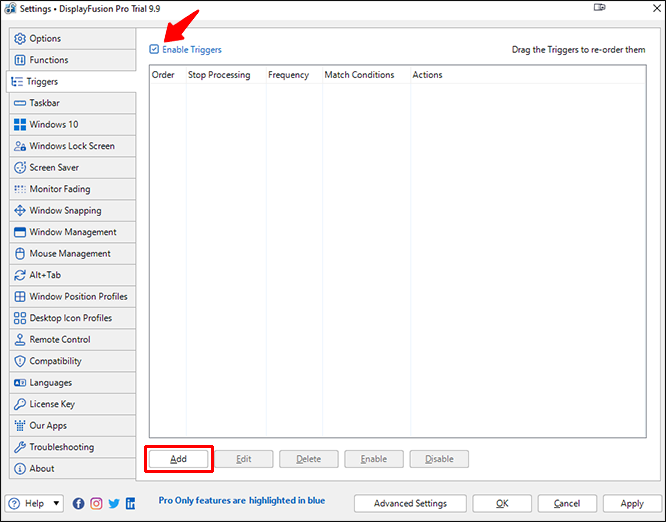Click the Troubleshooting wrench icon
Screen dimensions: 666x522
[x=20, y=447]
